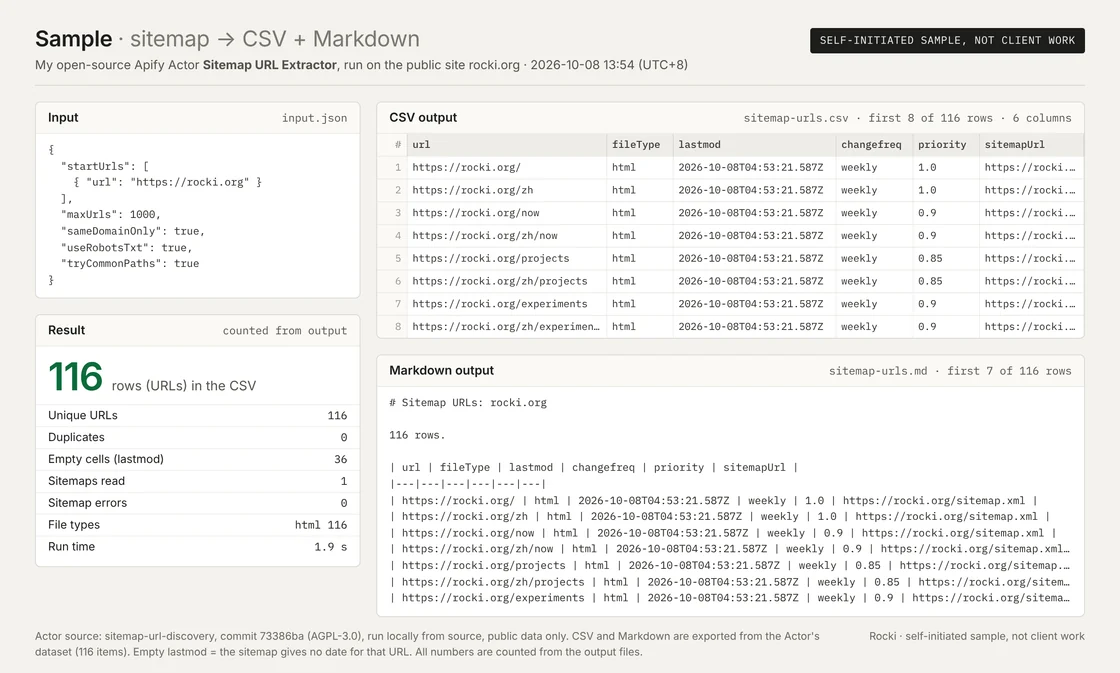
Task: Click the 'Sitemap errors' row label
Action: click(87, 503)
